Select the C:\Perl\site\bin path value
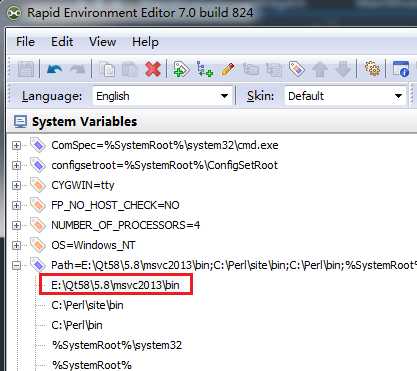417x371 pixels. pyautogui.click(x=87, y=305)
